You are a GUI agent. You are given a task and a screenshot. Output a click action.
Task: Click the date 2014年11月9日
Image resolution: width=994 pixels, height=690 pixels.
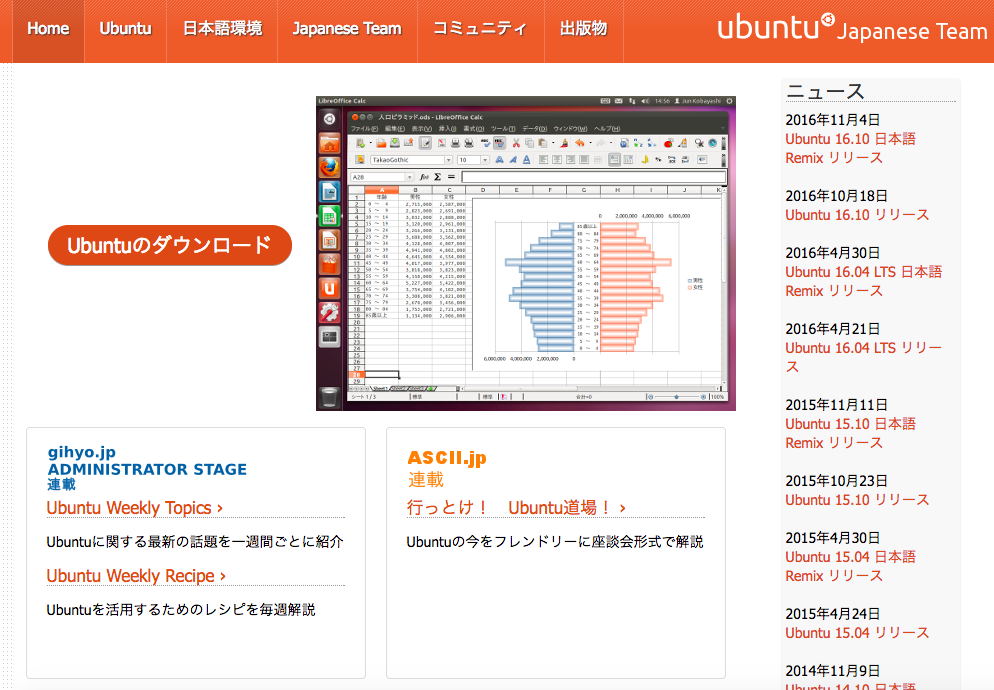[x=832, y=671]
